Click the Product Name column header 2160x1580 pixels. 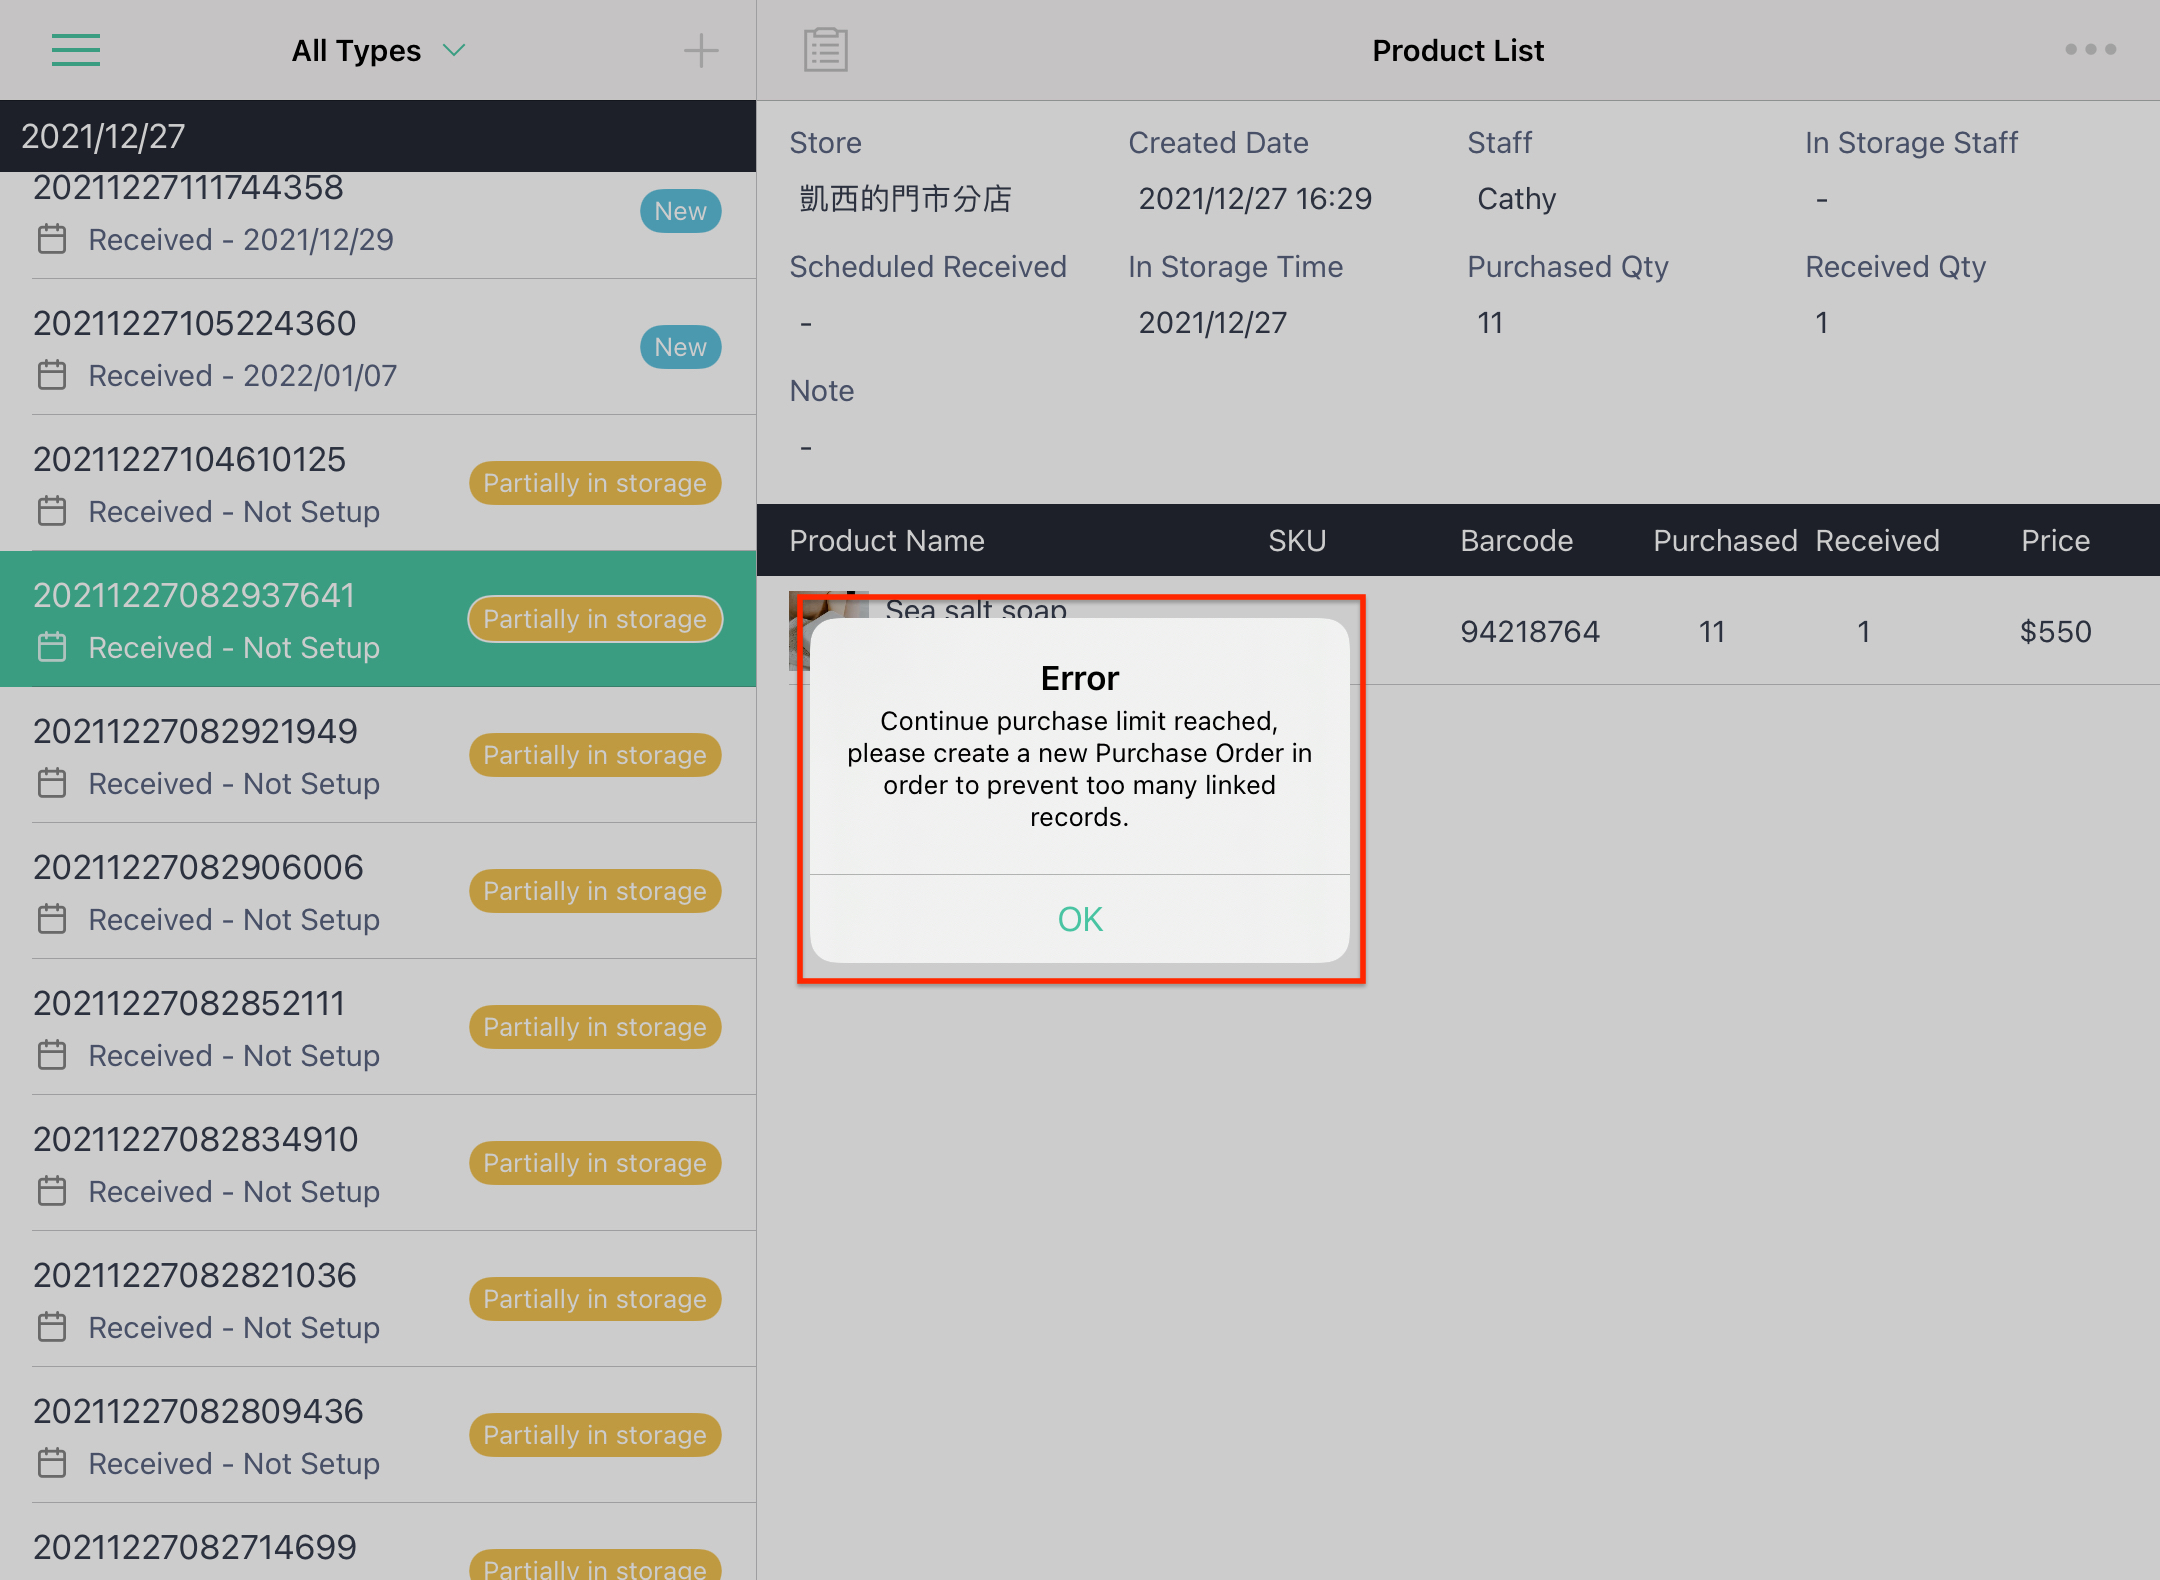click(x=887, y=540)
